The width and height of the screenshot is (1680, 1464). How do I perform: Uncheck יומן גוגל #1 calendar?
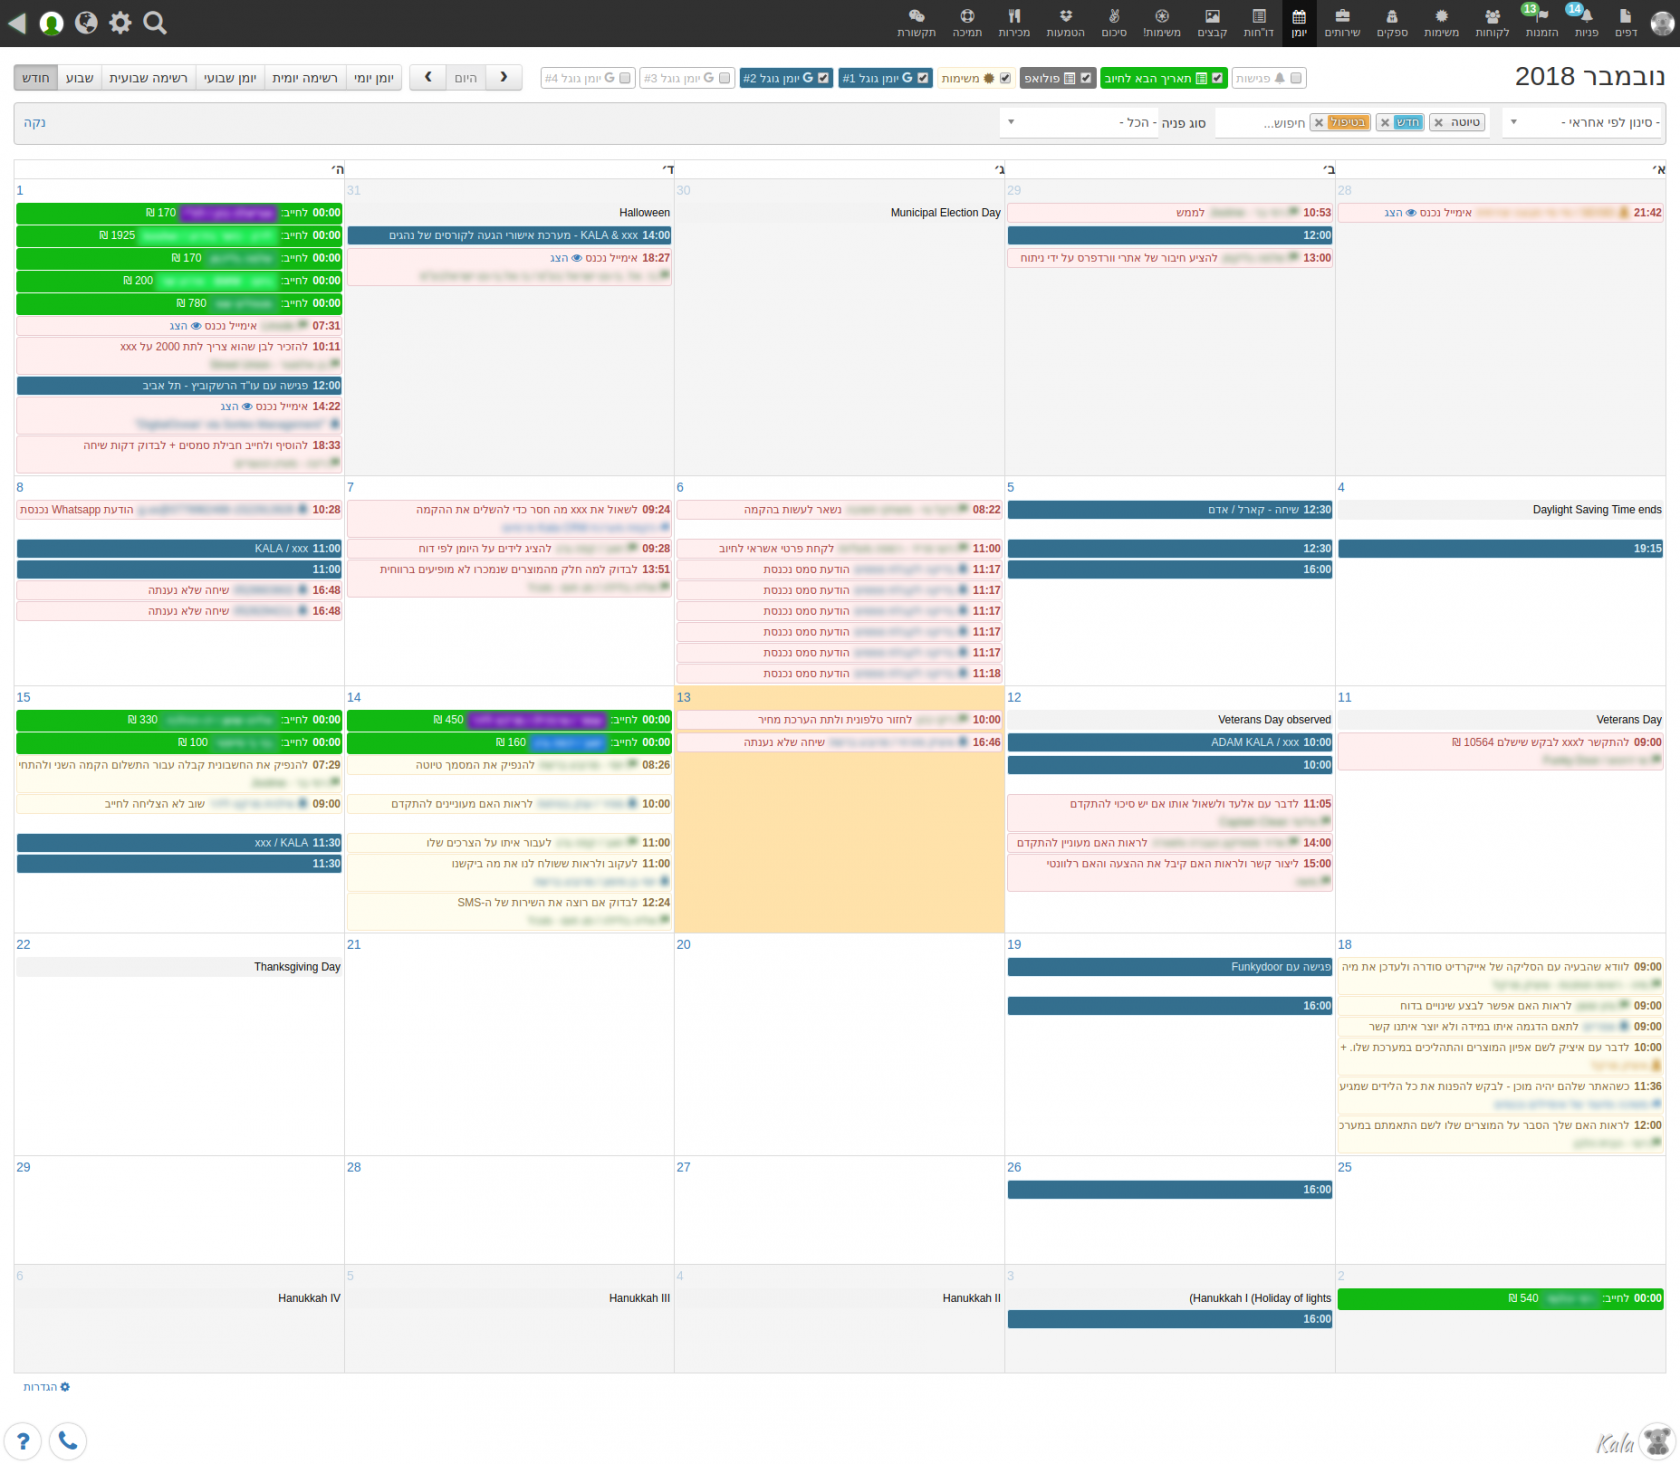click(x=923, y=78)
